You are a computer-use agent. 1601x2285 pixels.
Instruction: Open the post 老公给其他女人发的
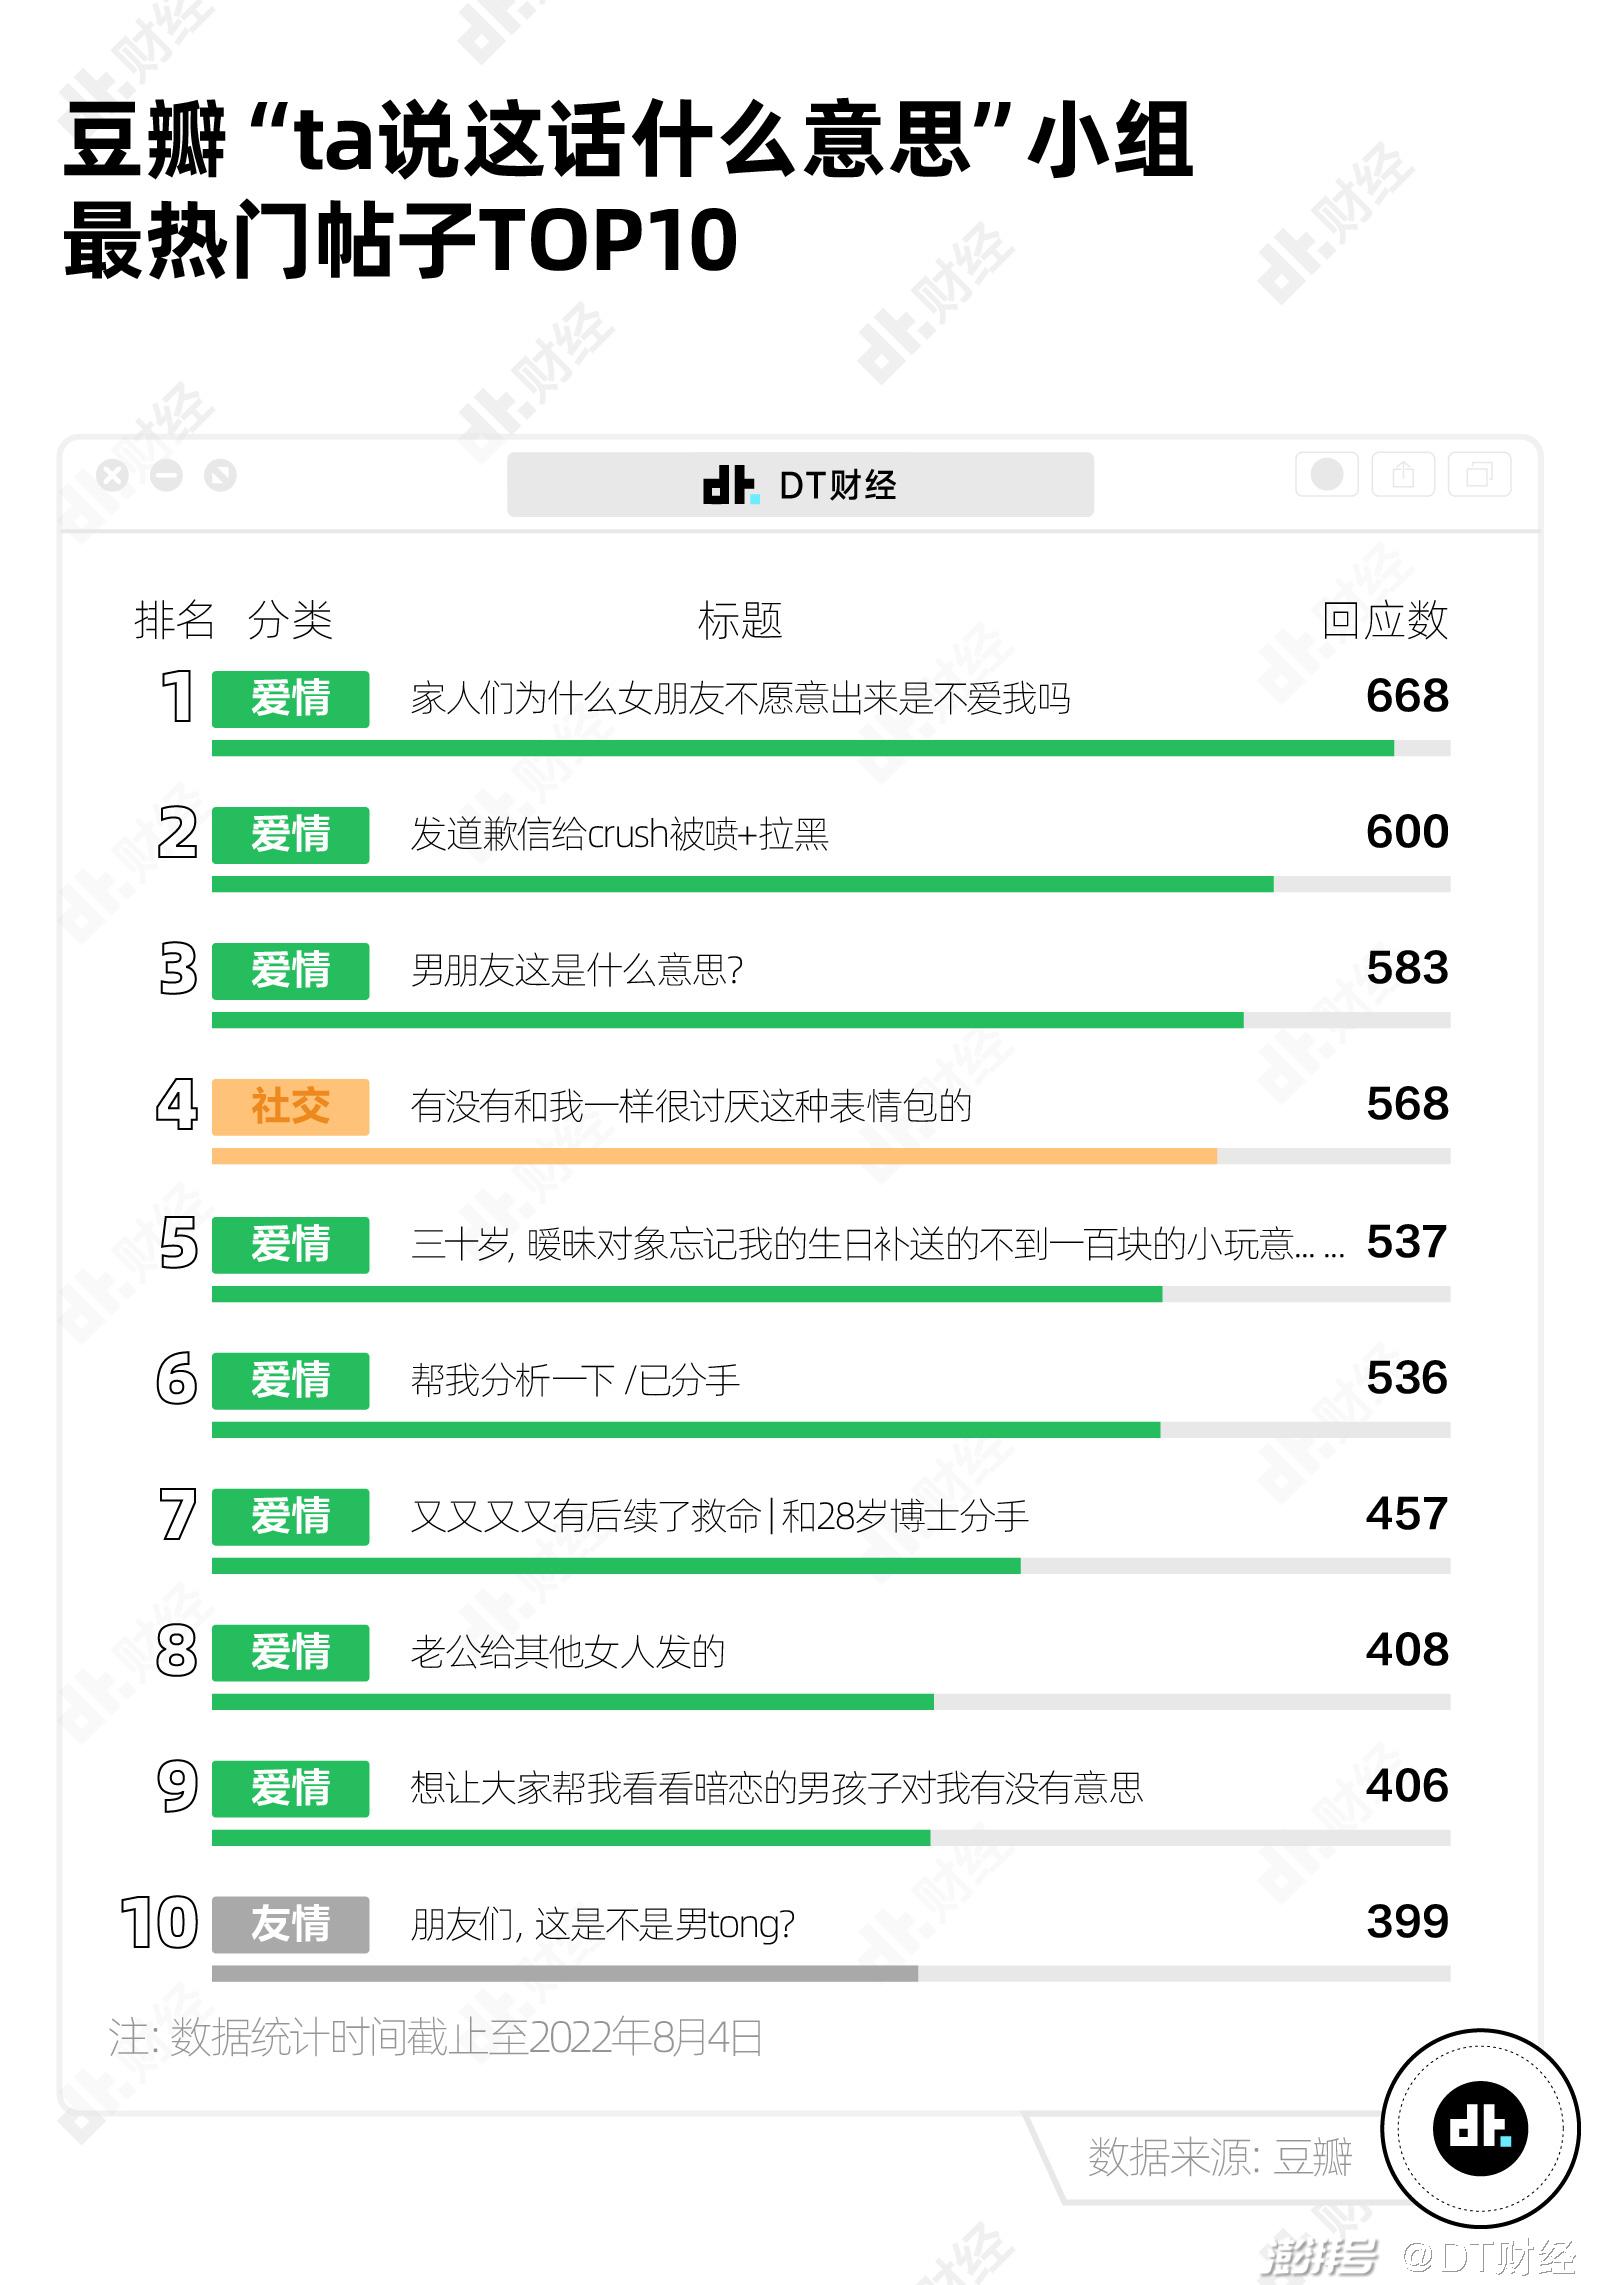coord(567,1652)
